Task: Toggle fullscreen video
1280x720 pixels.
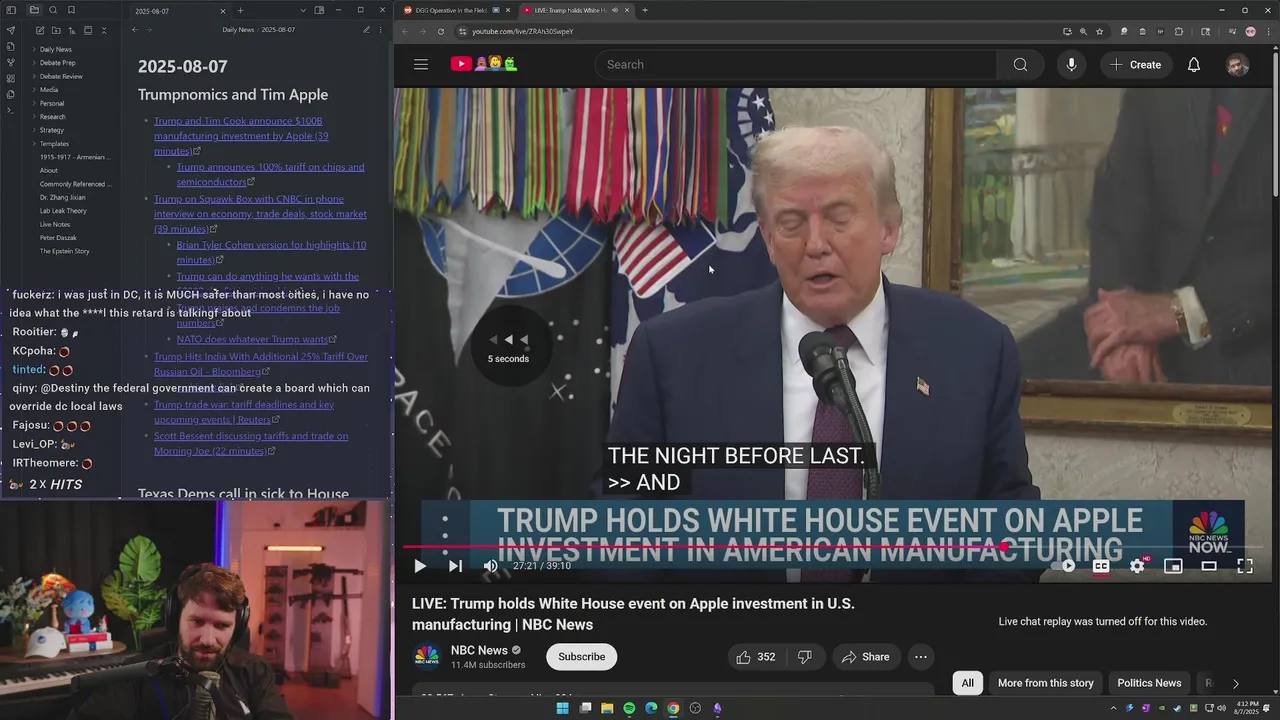Action: pyautogui.click(x=1245, y=566)
